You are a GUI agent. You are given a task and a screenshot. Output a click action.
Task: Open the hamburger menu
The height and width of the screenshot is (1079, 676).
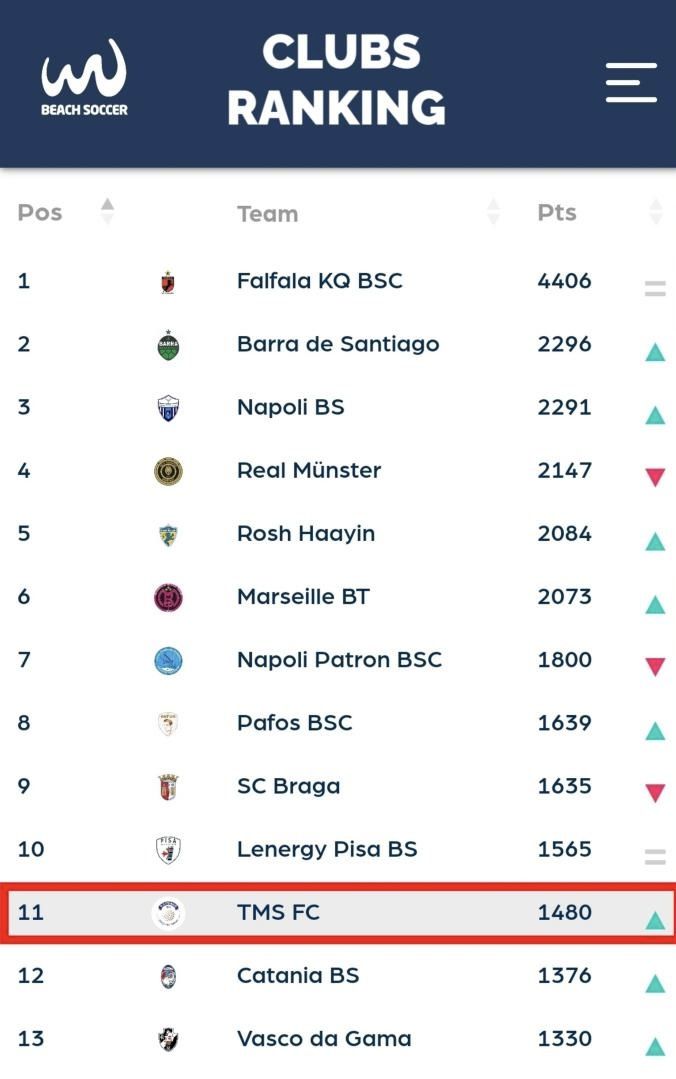[x=631, y=82]
